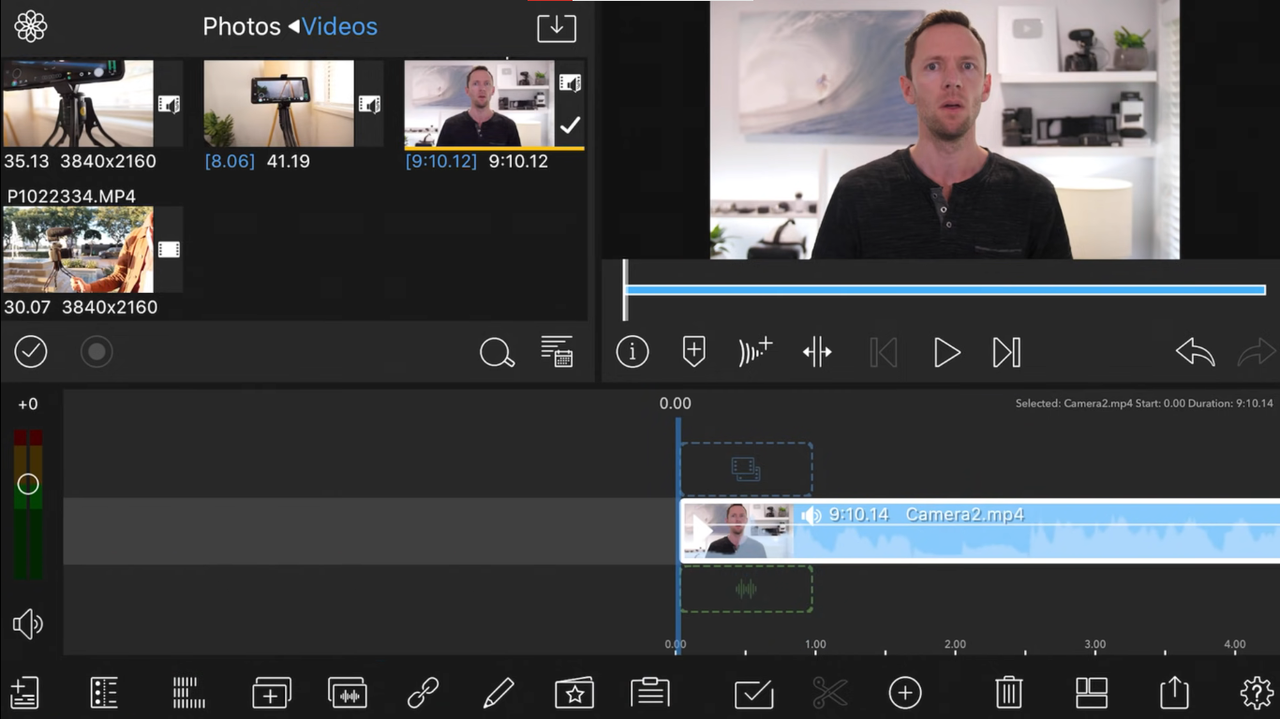Tap the add clip plus circle
Viewport: 1280px width, 719px height.
pyautogui.click(x=905, y=692)
